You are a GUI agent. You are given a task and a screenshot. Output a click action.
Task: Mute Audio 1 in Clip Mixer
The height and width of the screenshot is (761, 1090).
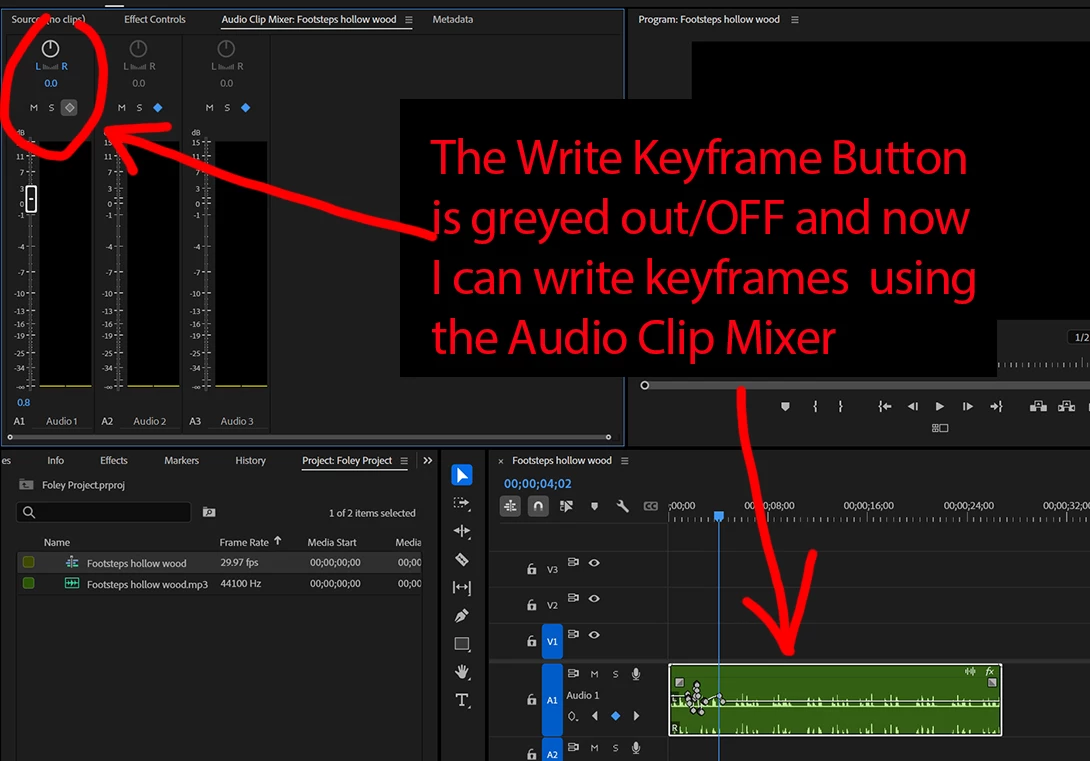(x=33, y=108)
